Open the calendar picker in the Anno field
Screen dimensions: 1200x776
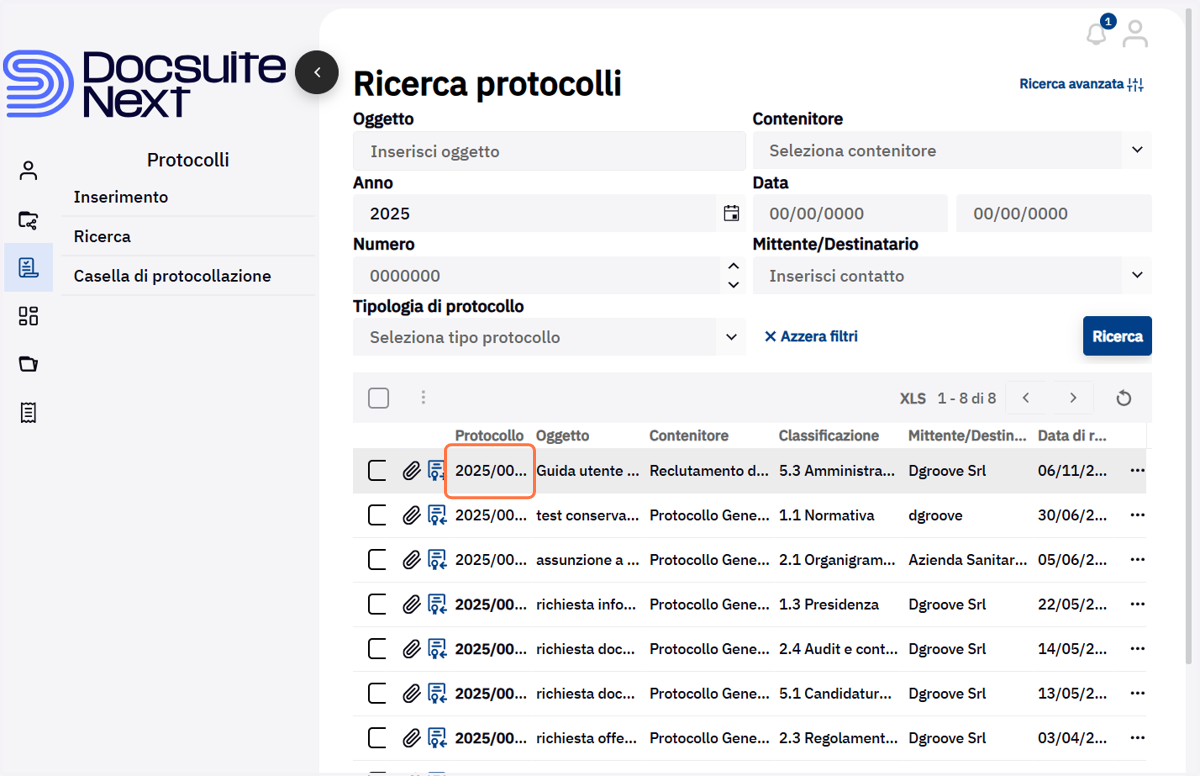(x=731, y=213)
